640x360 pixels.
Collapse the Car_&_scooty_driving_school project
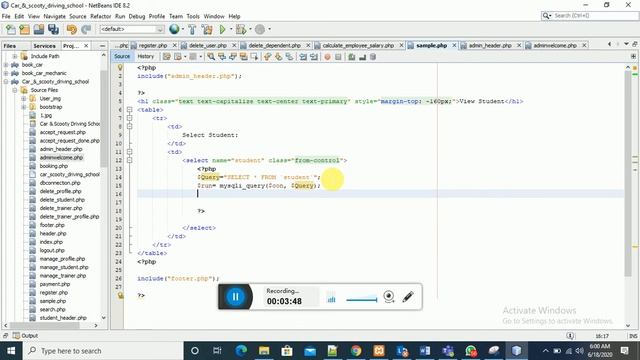pos(6,82)
